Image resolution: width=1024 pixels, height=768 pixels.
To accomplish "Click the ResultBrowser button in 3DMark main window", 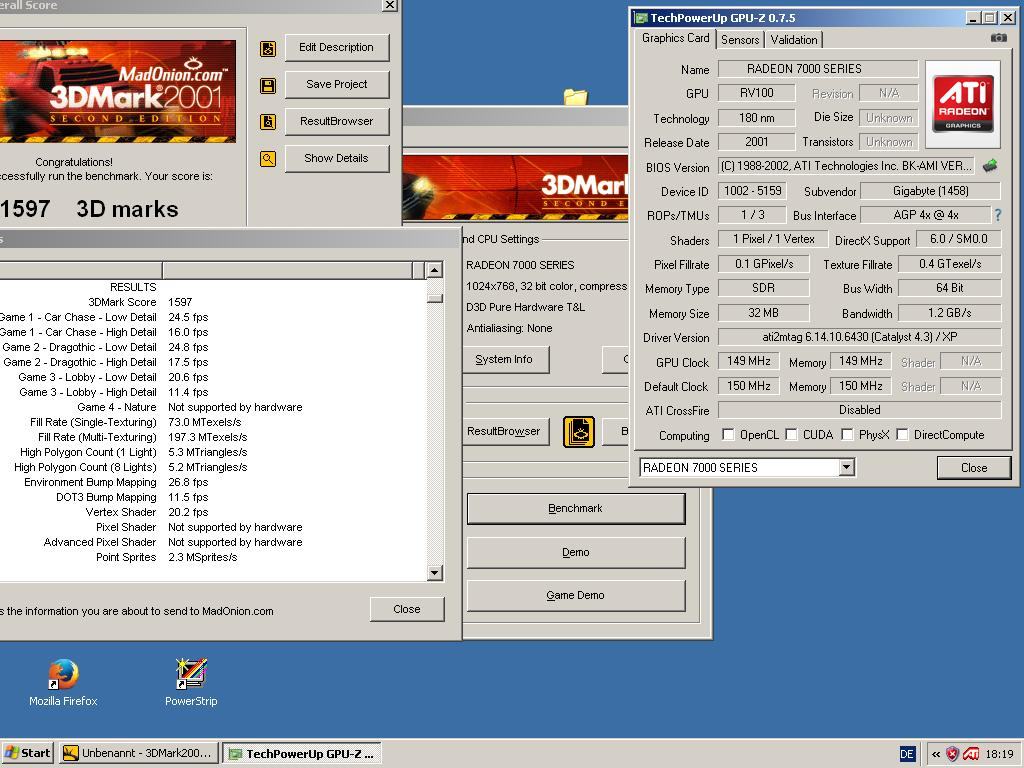I will [504, 432].
